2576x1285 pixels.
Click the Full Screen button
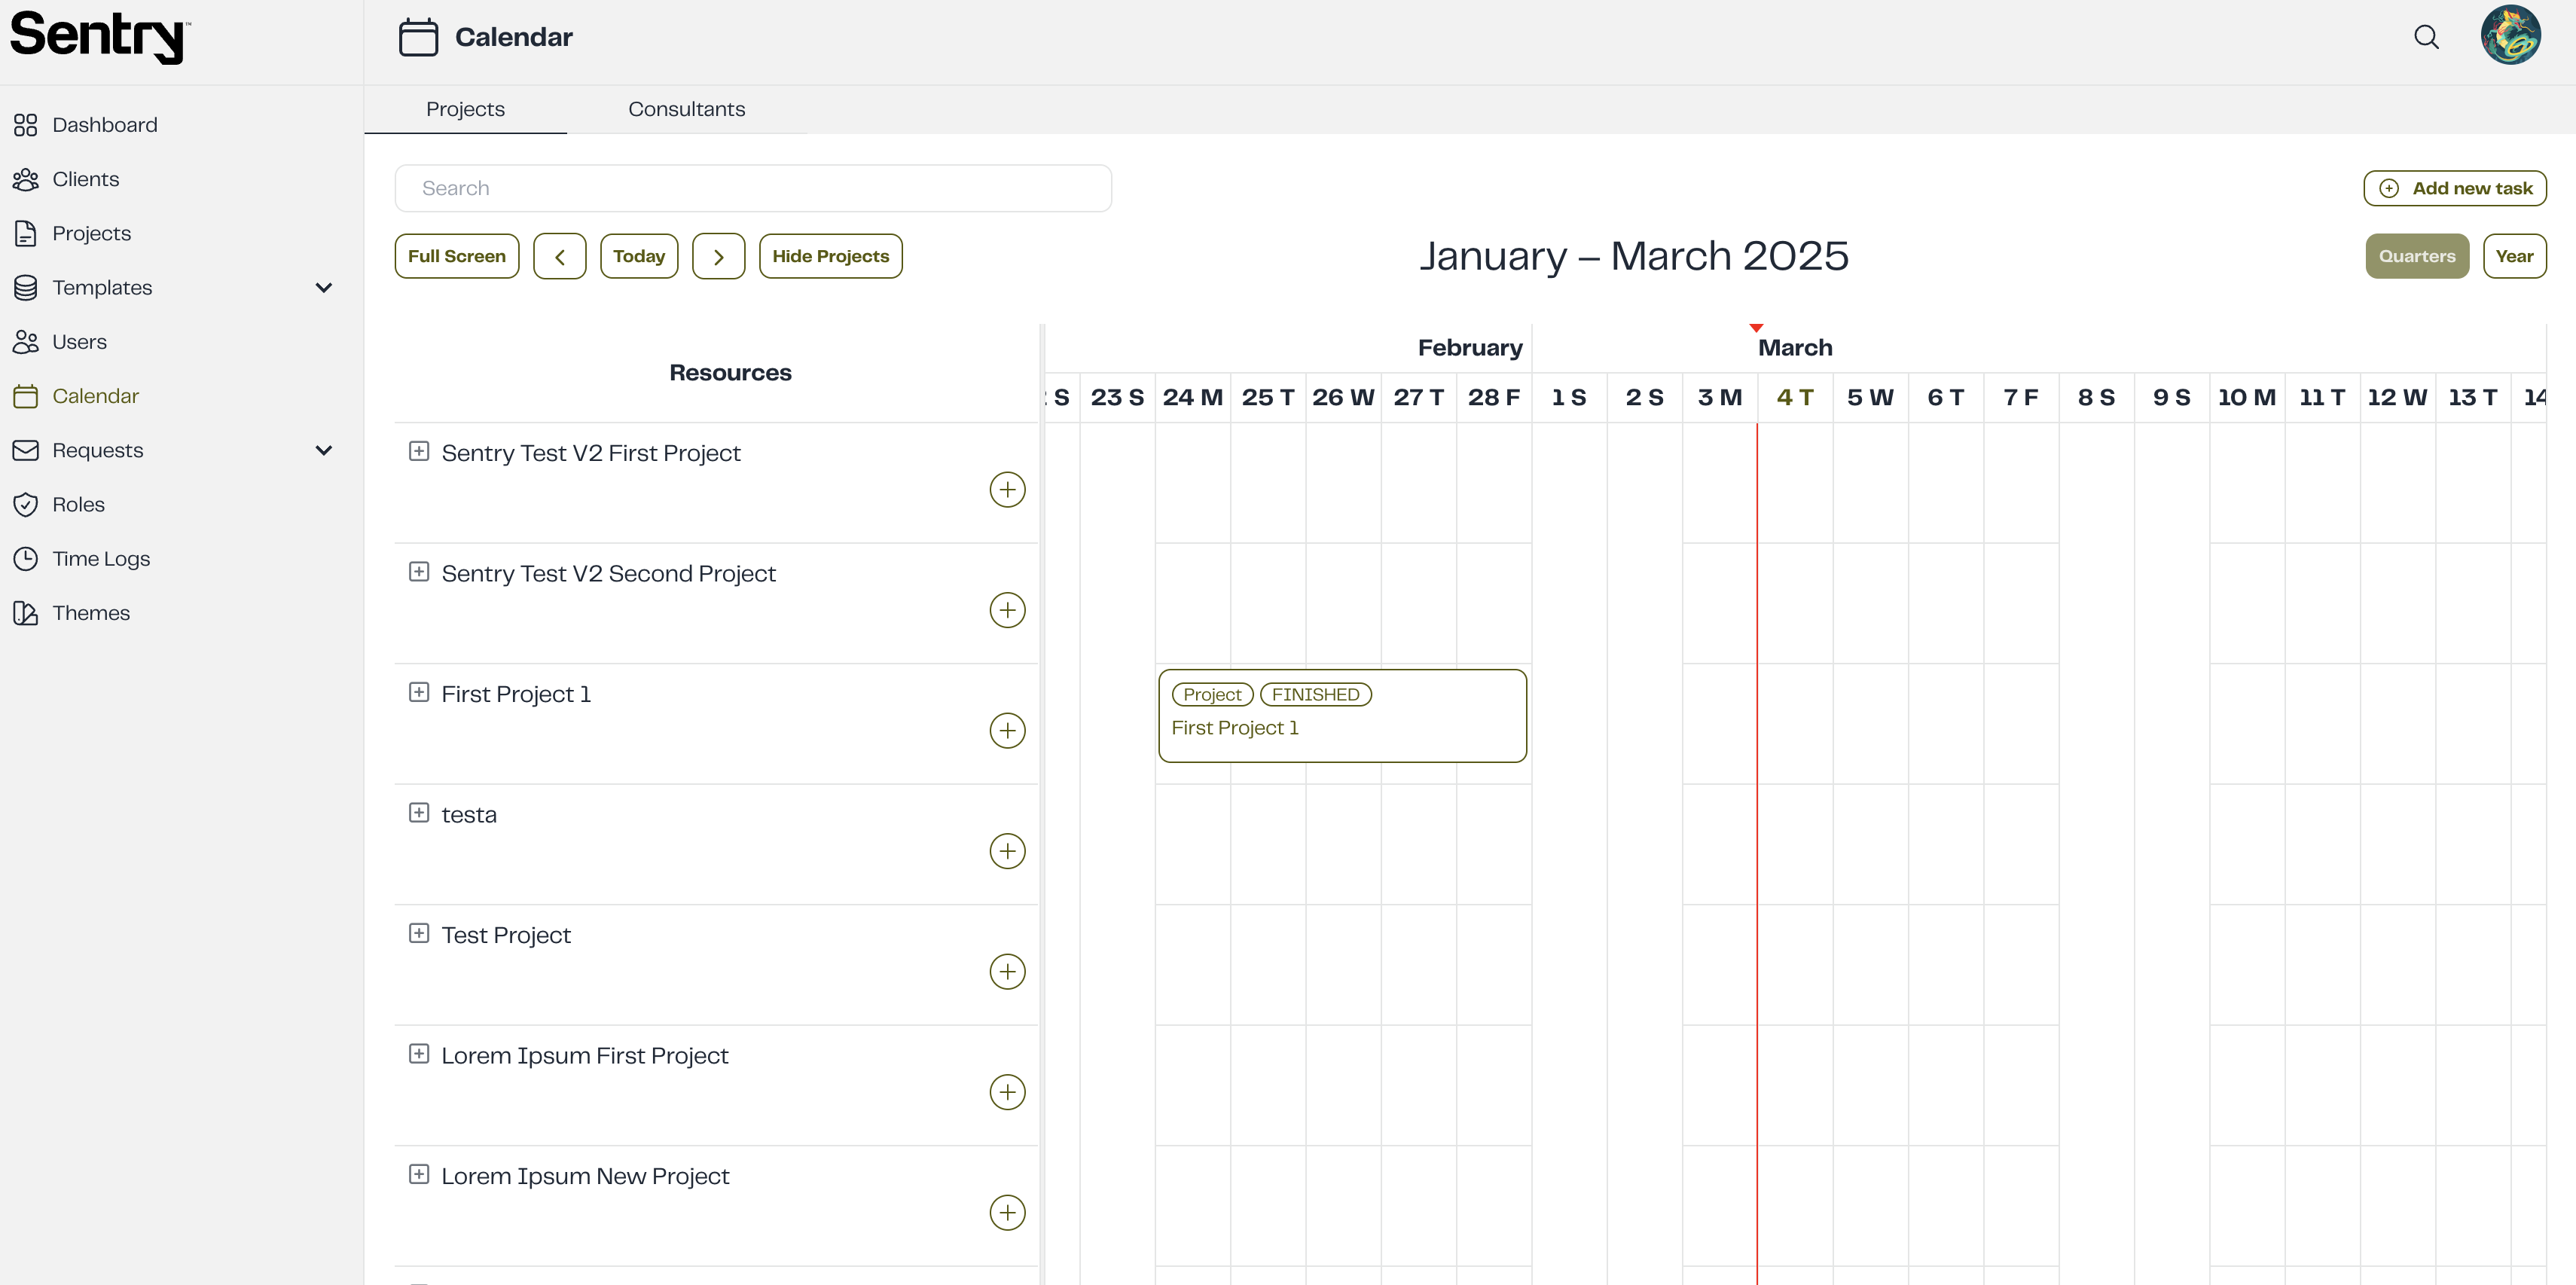[457, 256]
